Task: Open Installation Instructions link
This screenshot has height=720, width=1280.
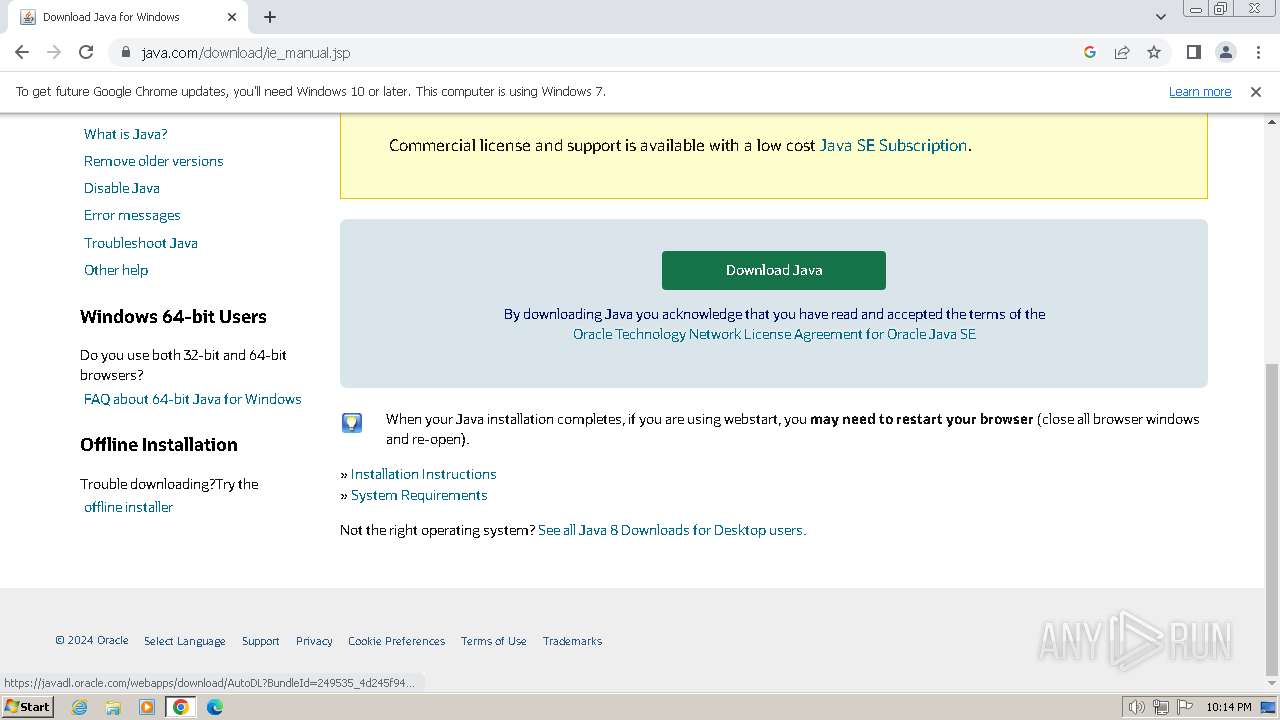Action: 424,474
